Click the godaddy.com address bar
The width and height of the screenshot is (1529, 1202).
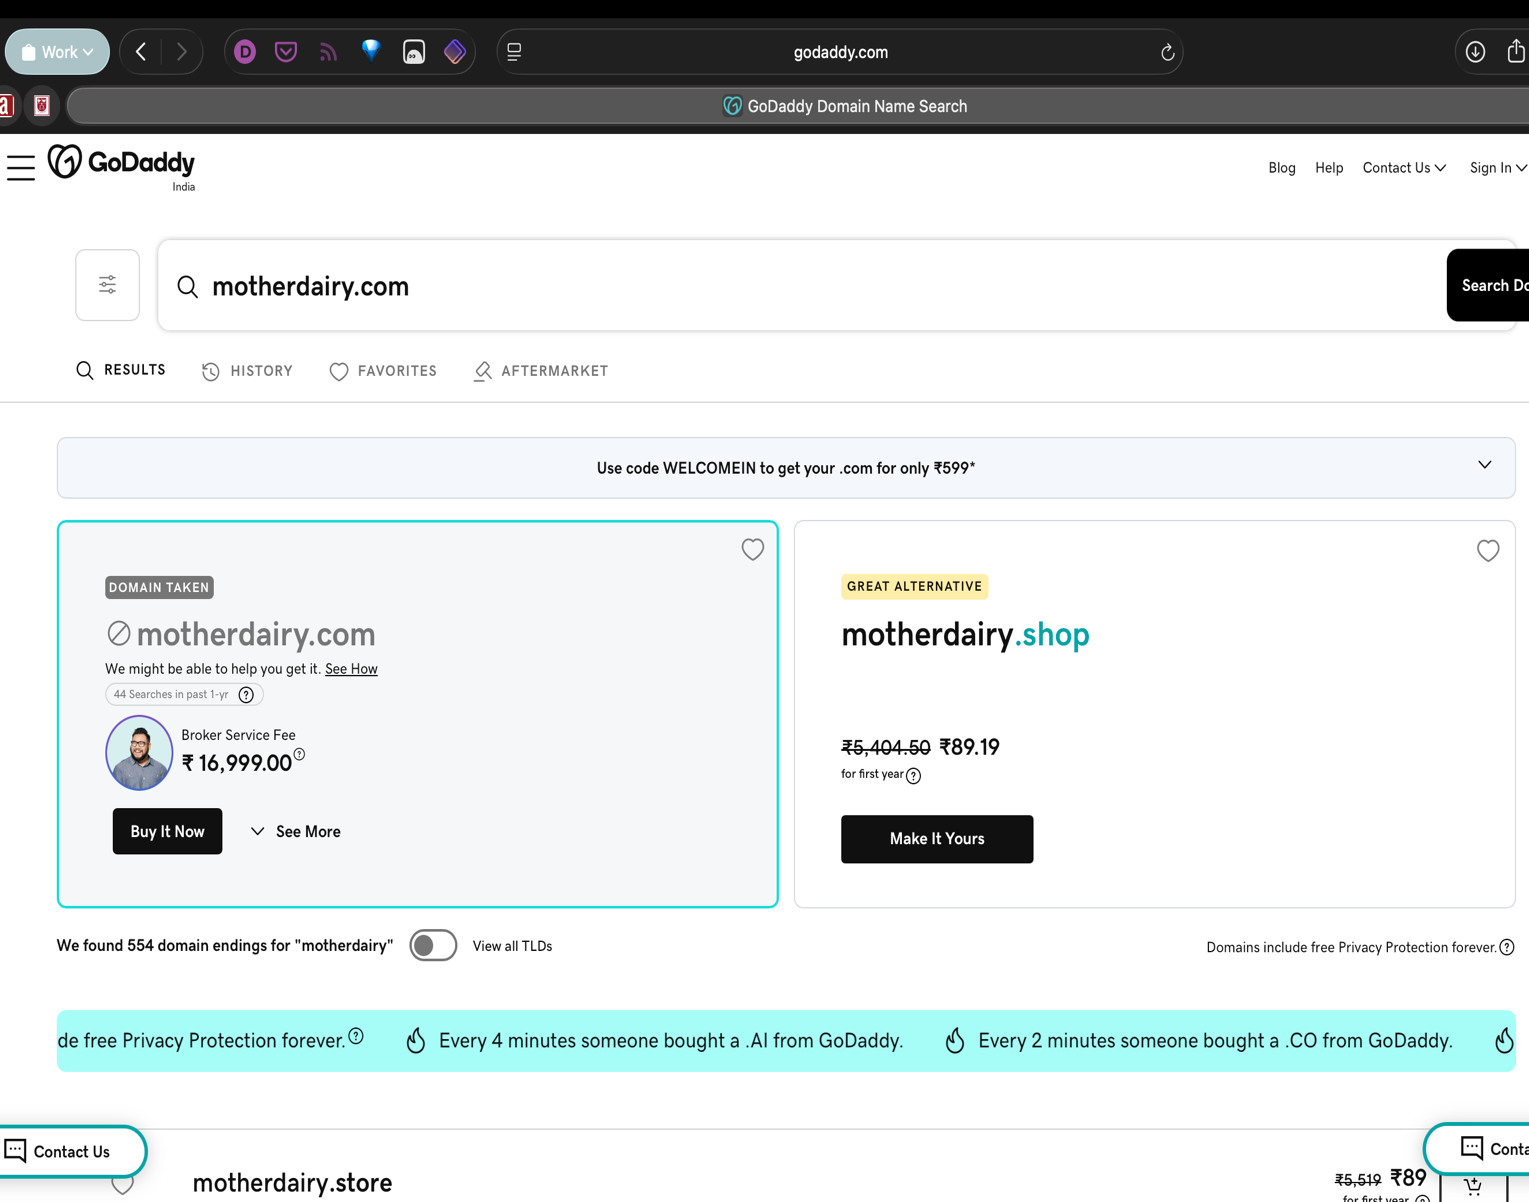point(840,52)
